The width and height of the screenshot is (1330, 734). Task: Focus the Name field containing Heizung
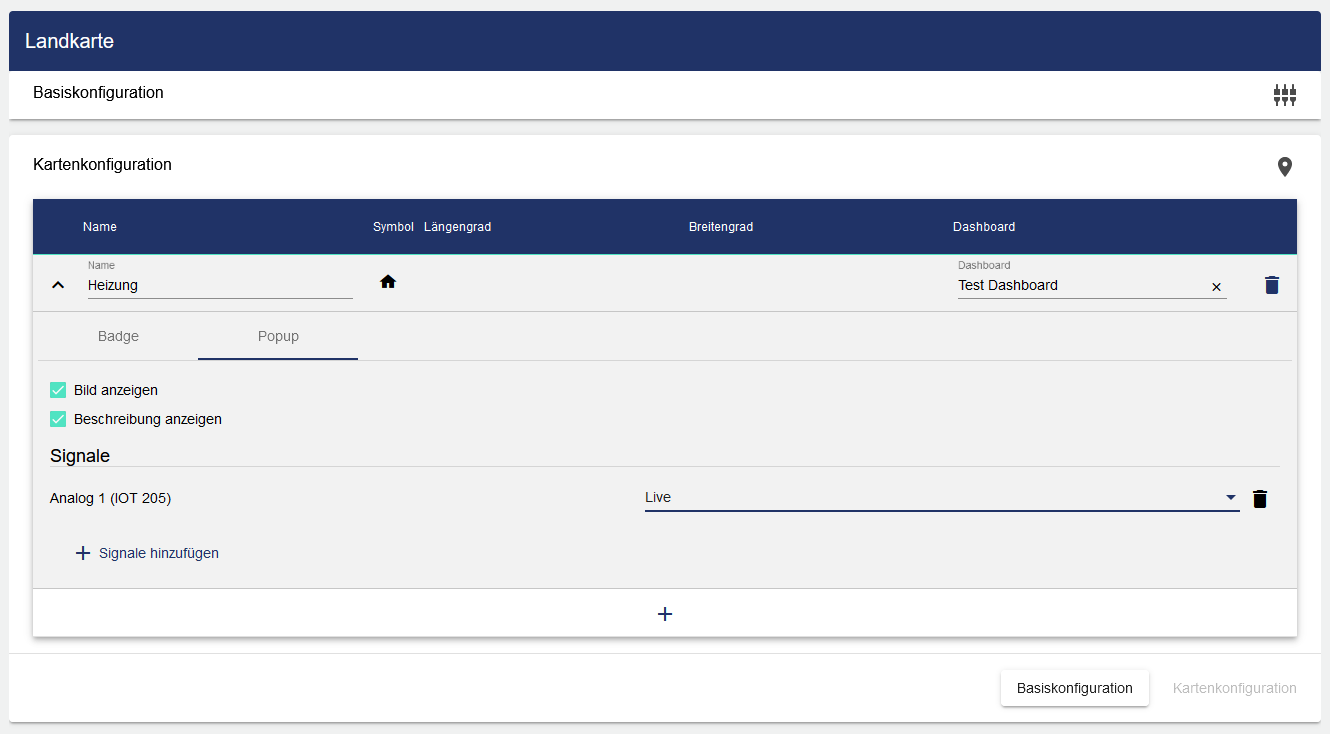(220, 286)
